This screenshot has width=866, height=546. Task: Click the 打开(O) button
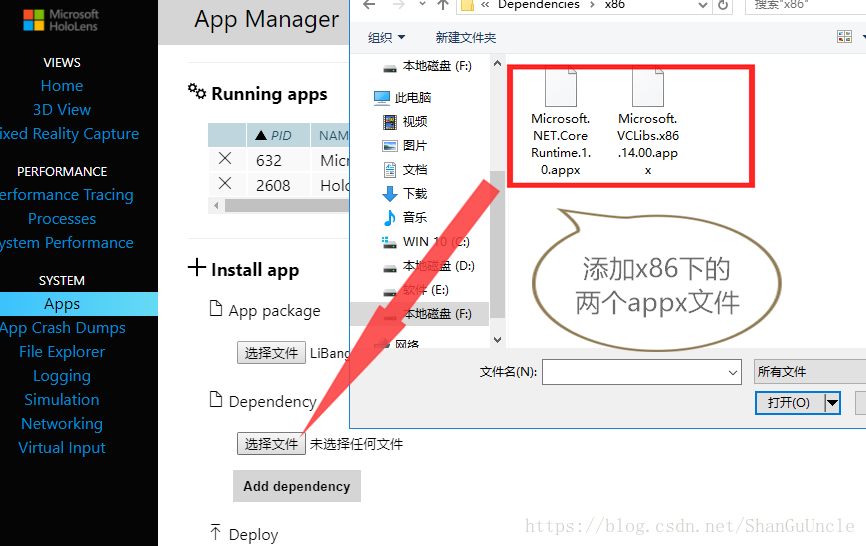[790, 402]
